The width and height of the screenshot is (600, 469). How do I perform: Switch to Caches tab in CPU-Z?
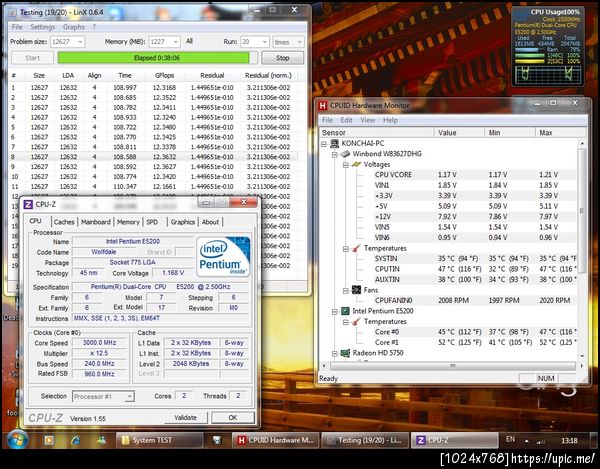[64, 222]
